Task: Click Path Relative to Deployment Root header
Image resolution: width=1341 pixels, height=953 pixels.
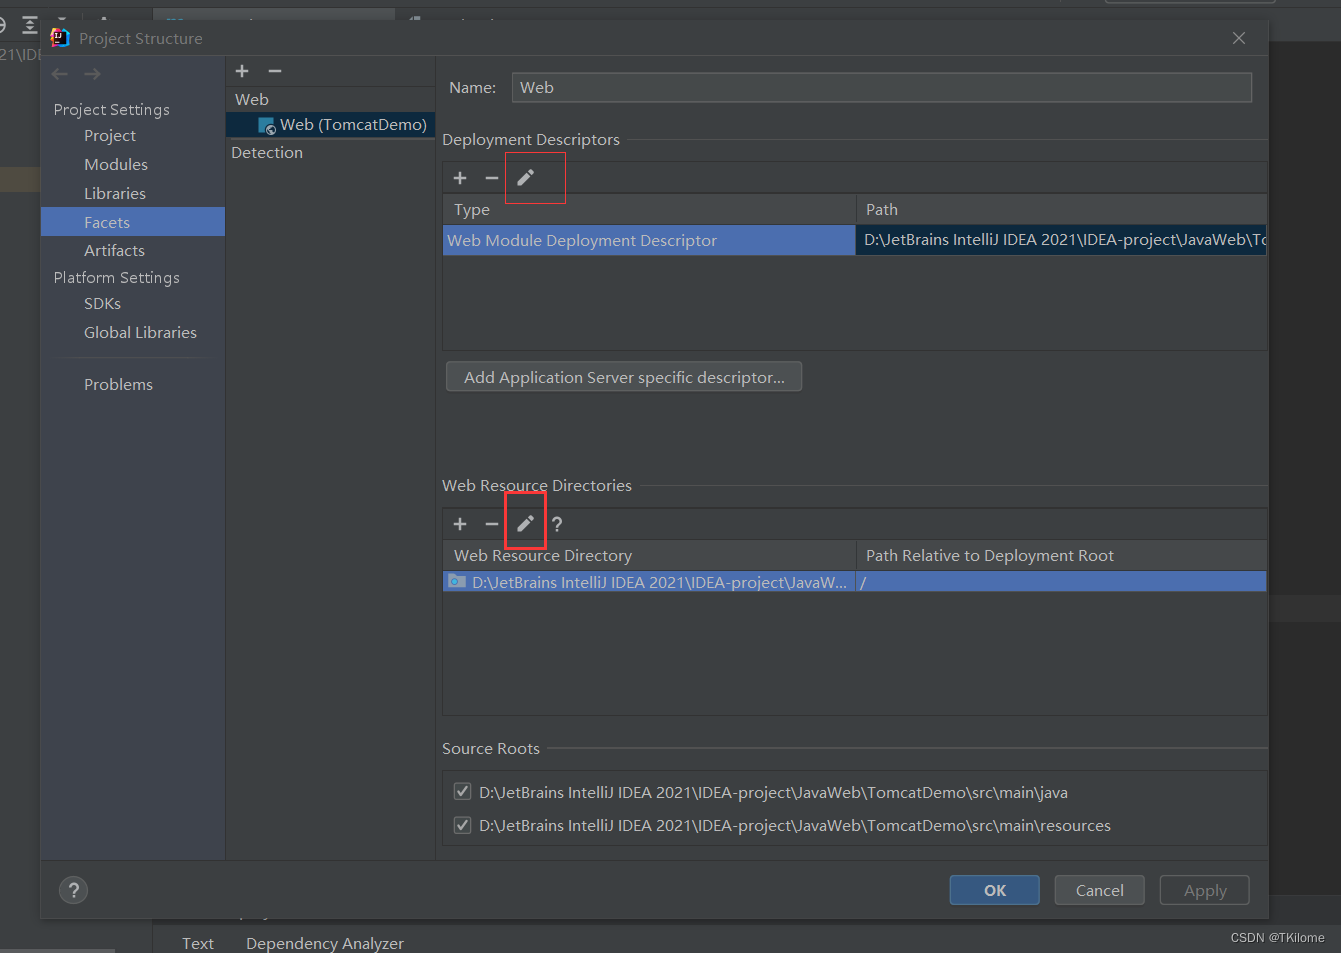Action: tap(1061, 555)
